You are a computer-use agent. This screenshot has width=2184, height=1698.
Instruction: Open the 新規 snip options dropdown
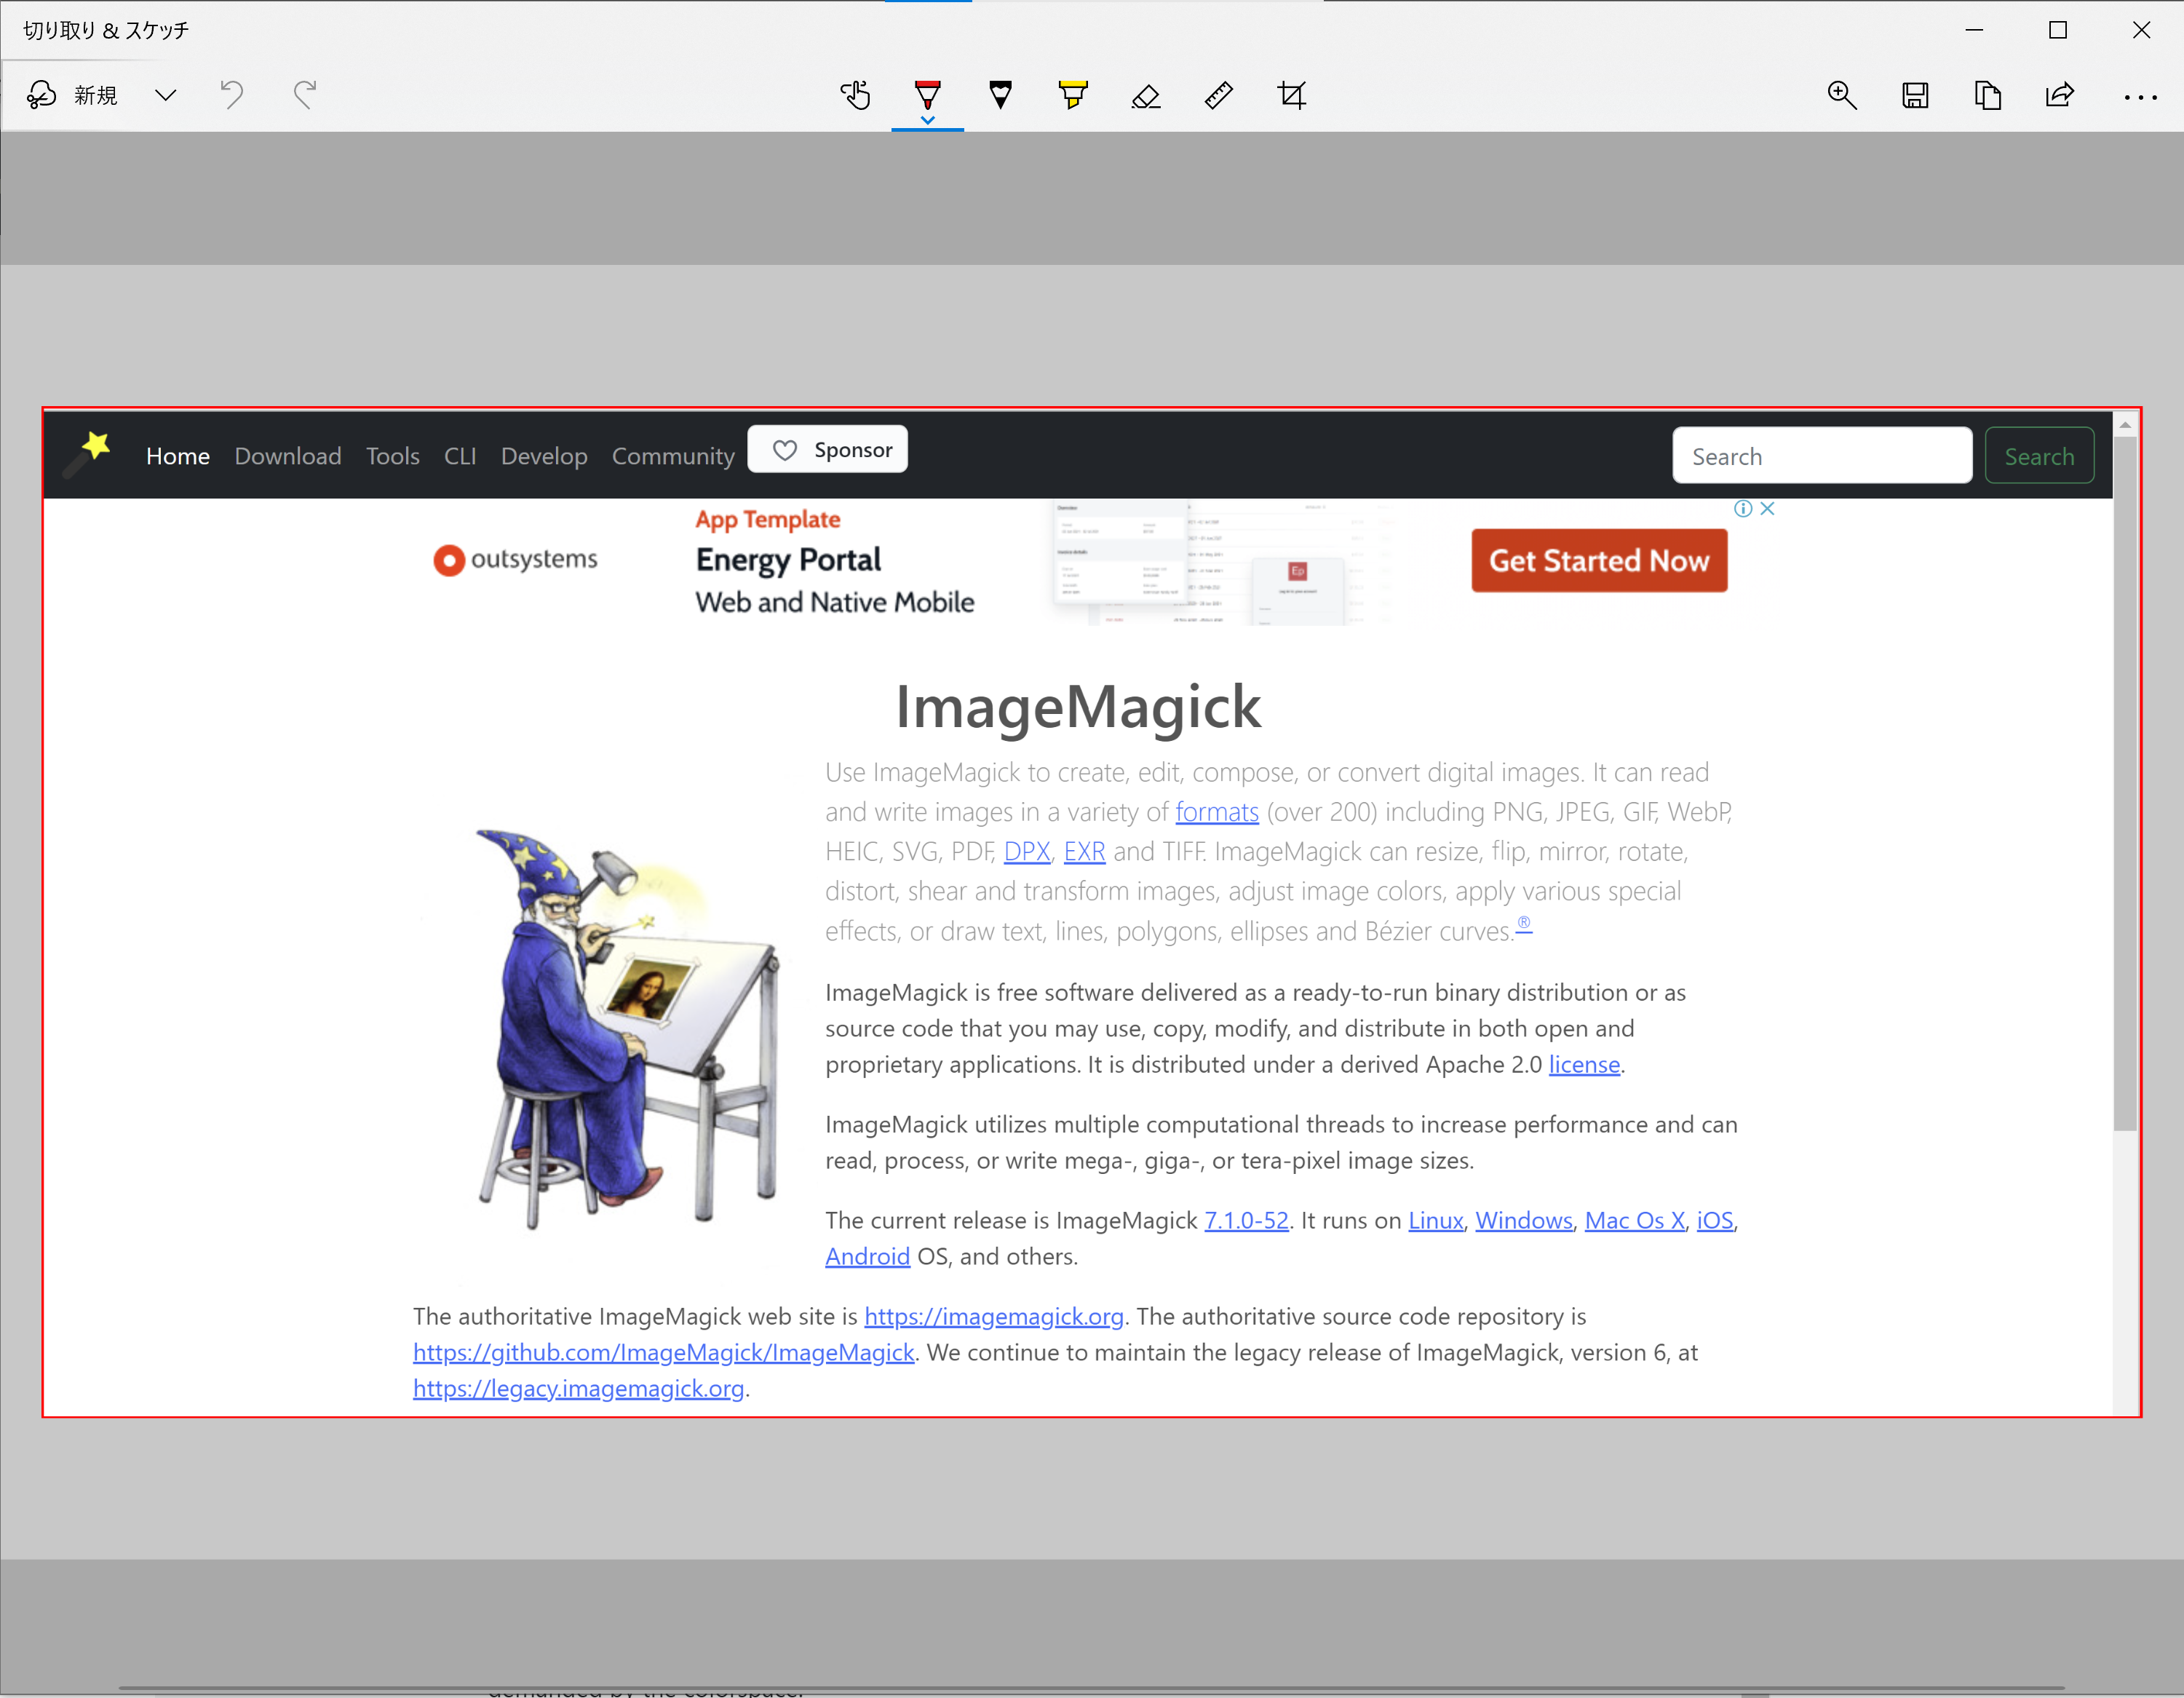pyautogui.click(x=166, y=95)
